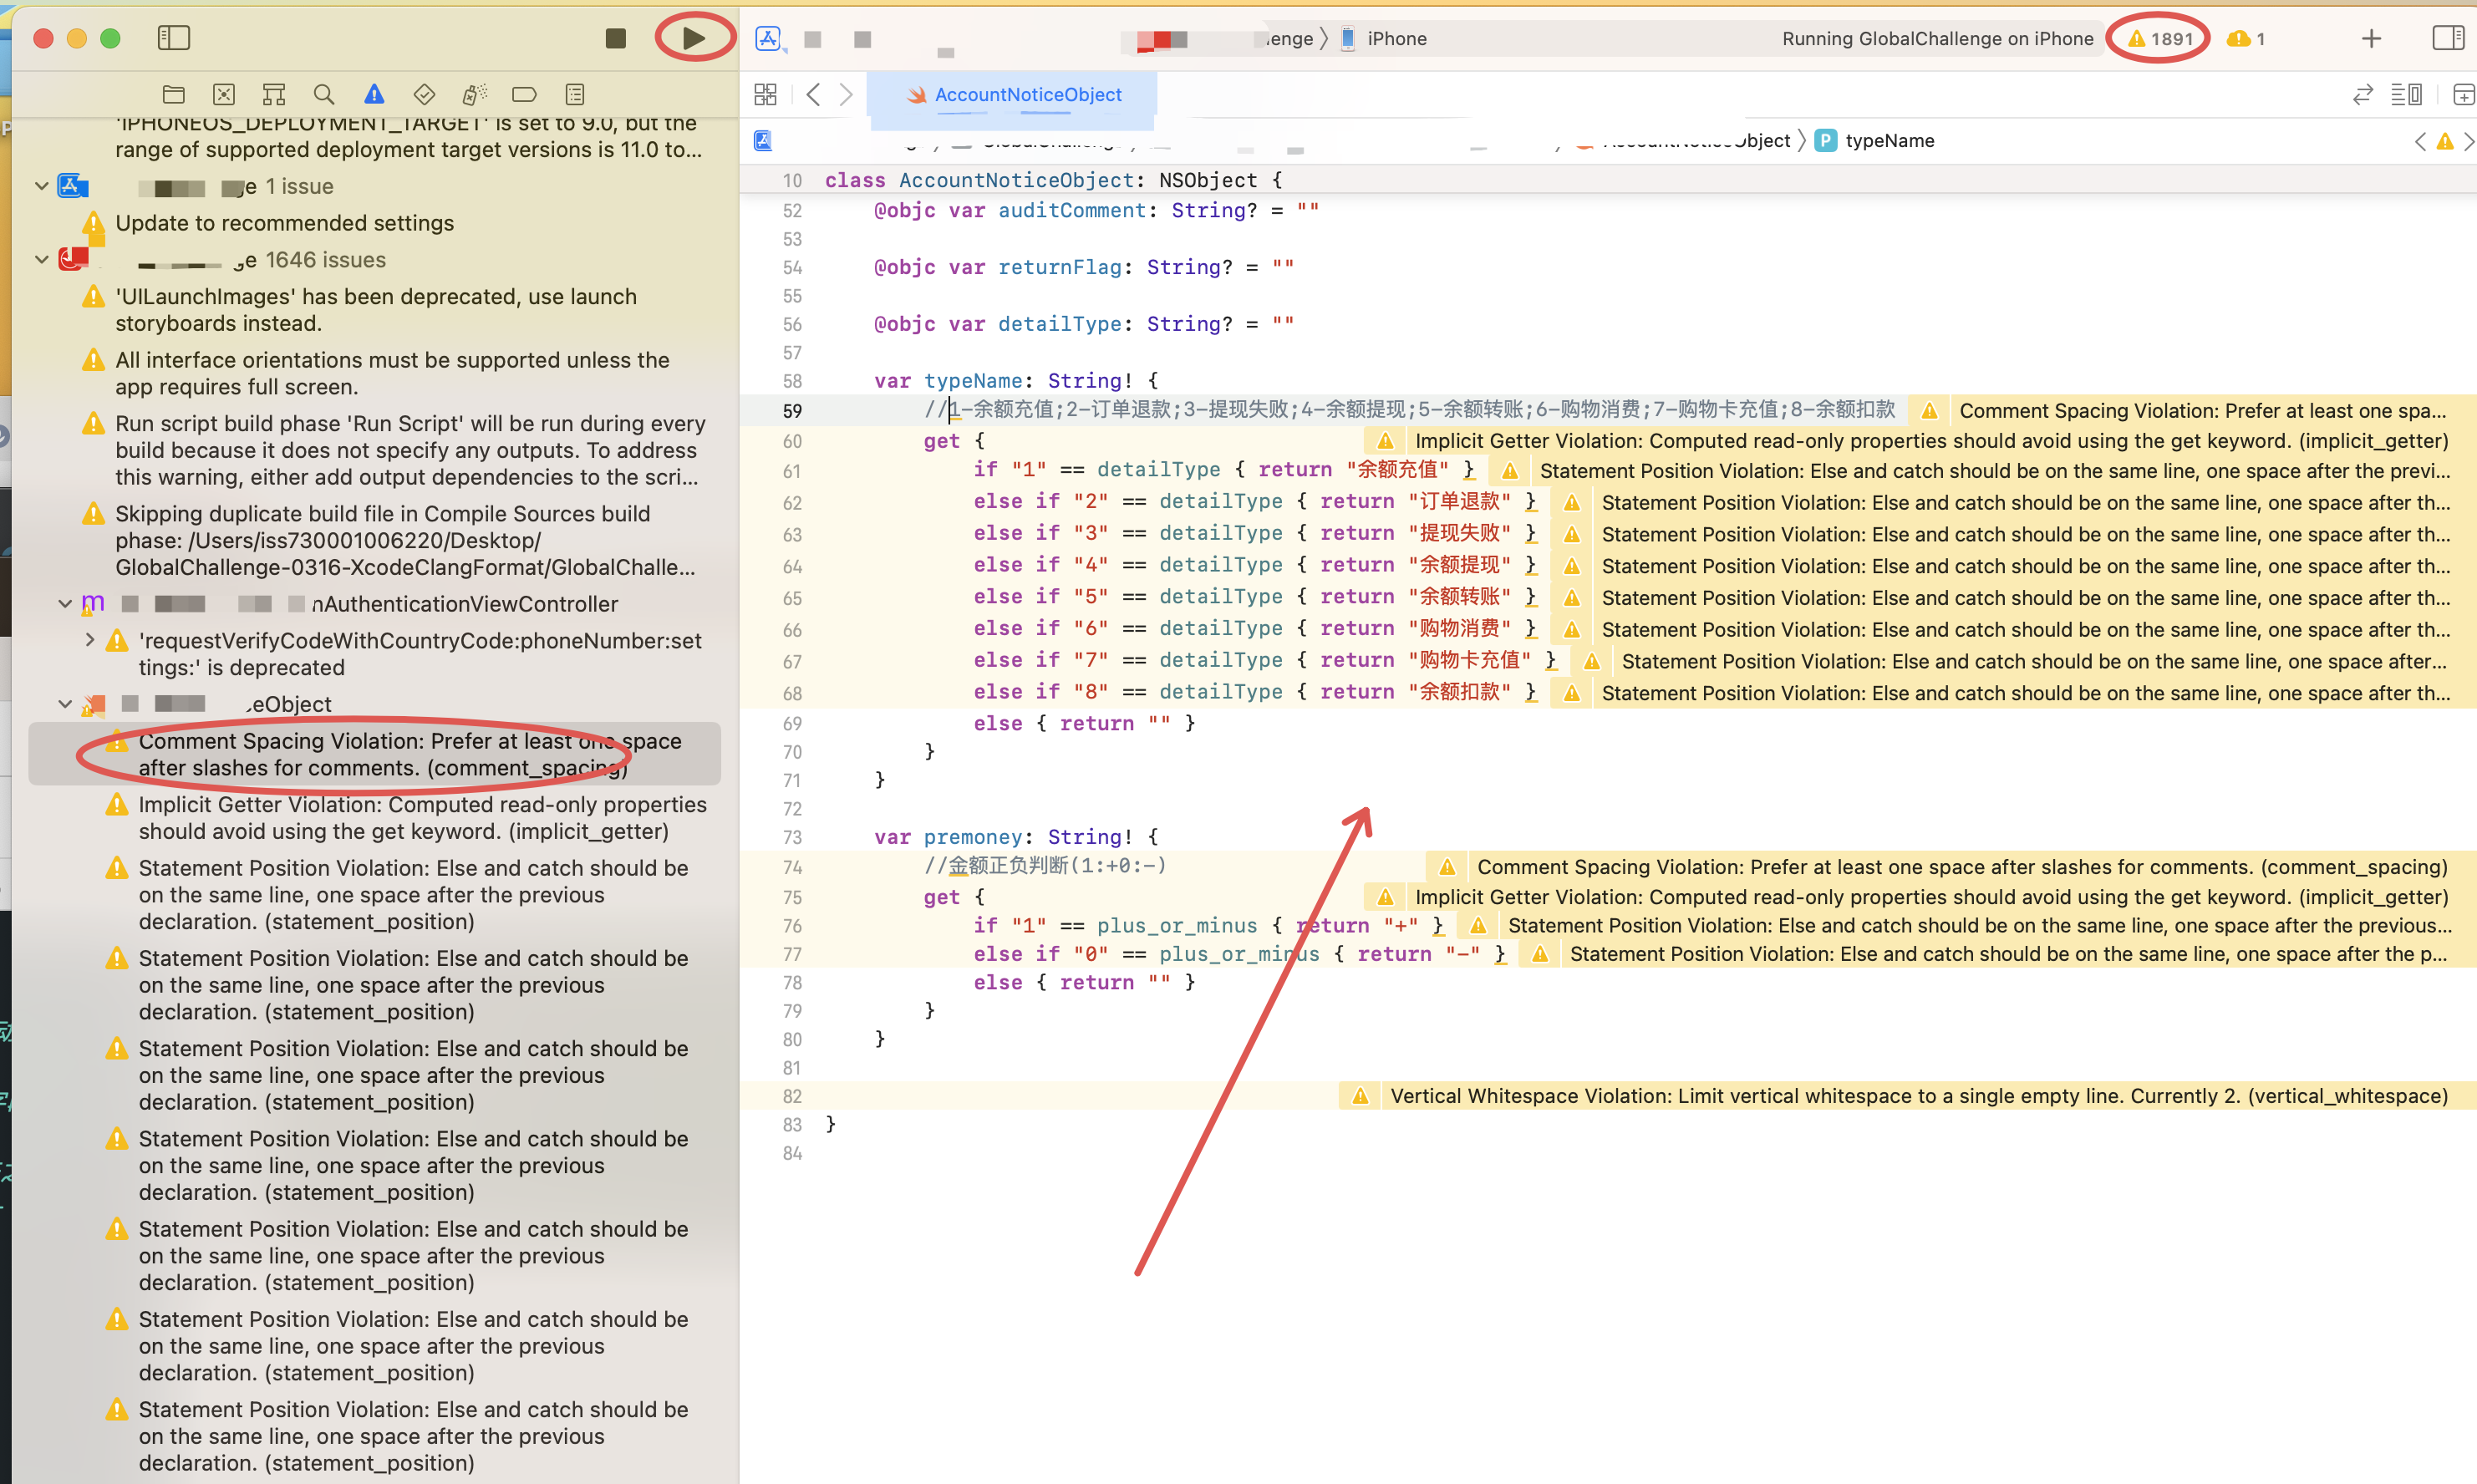Go back with the editor back arrow
2477x1484 pixels.
(813, 94)
